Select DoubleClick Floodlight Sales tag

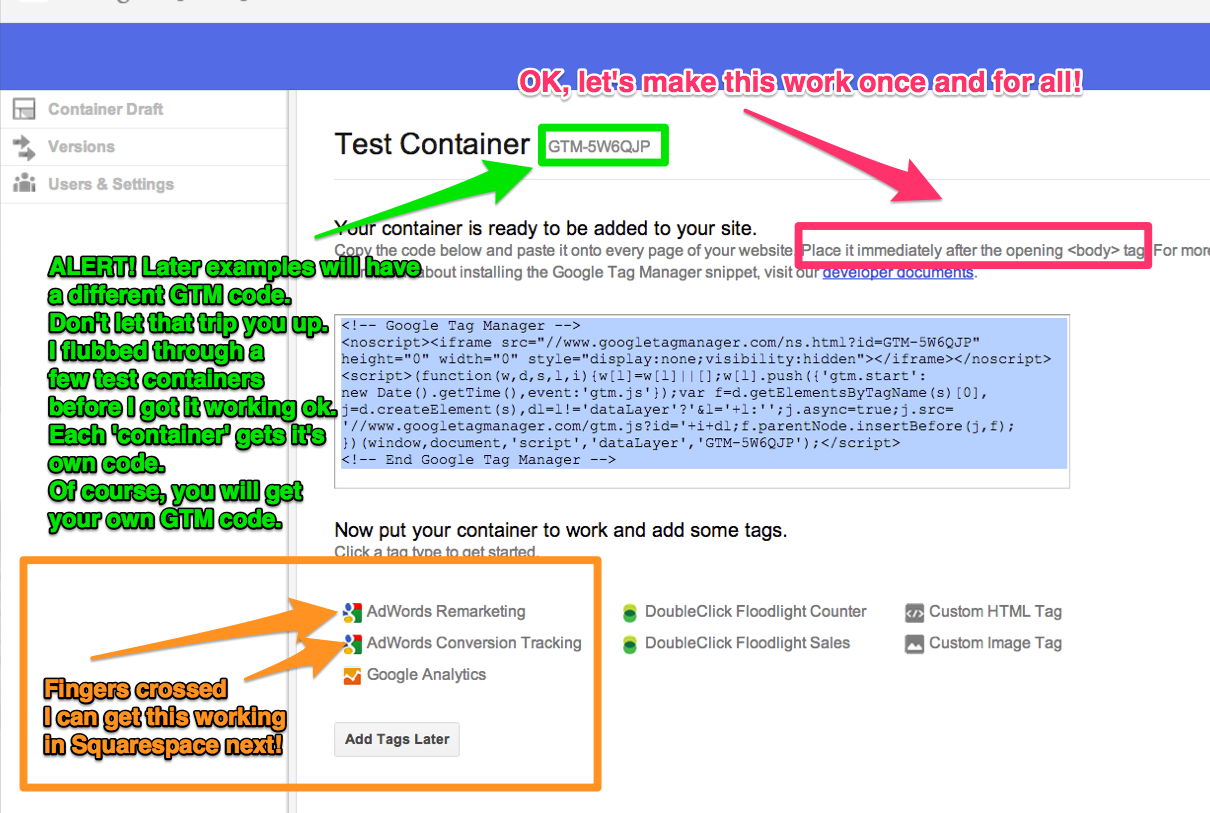tap(747, 643)
